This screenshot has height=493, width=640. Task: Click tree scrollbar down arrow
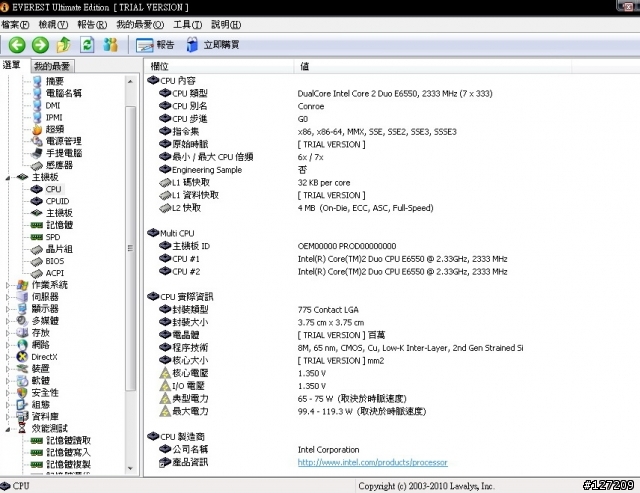click(130, 468)
